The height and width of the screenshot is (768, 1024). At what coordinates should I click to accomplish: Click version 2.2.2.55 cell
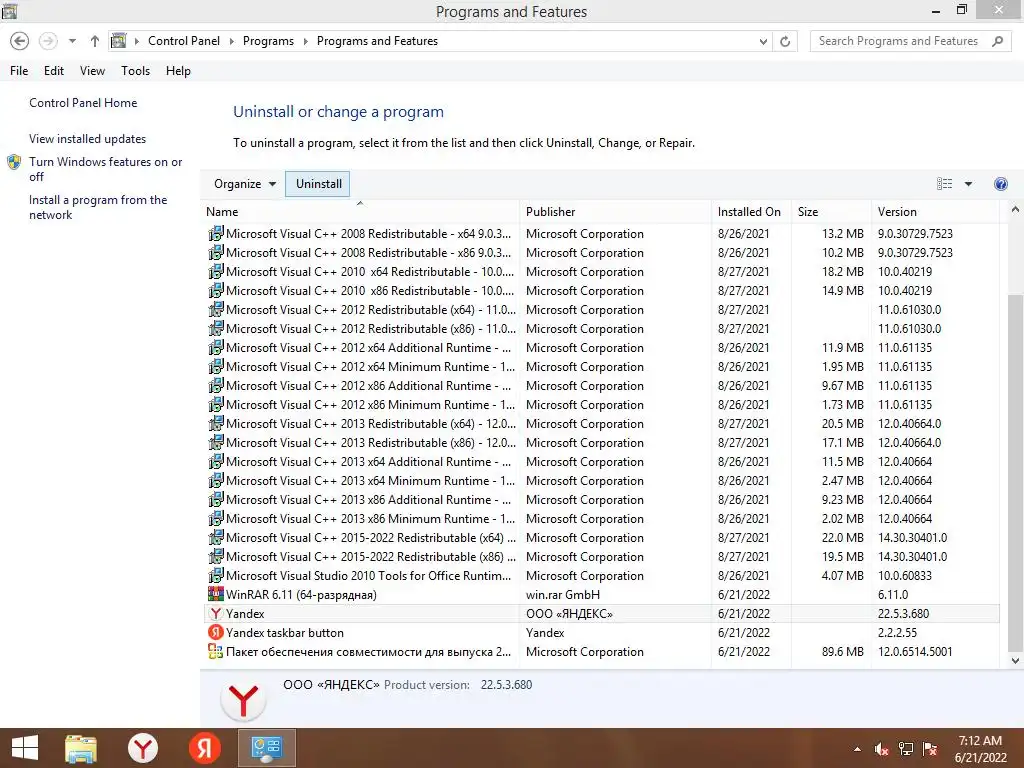(x=897, y=633)
